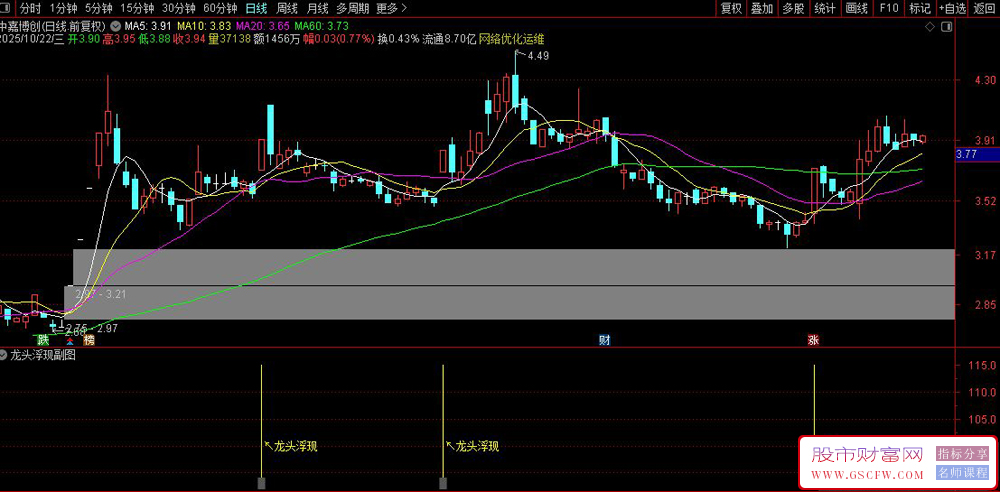Open F10 company information

(x=888, y=8)
